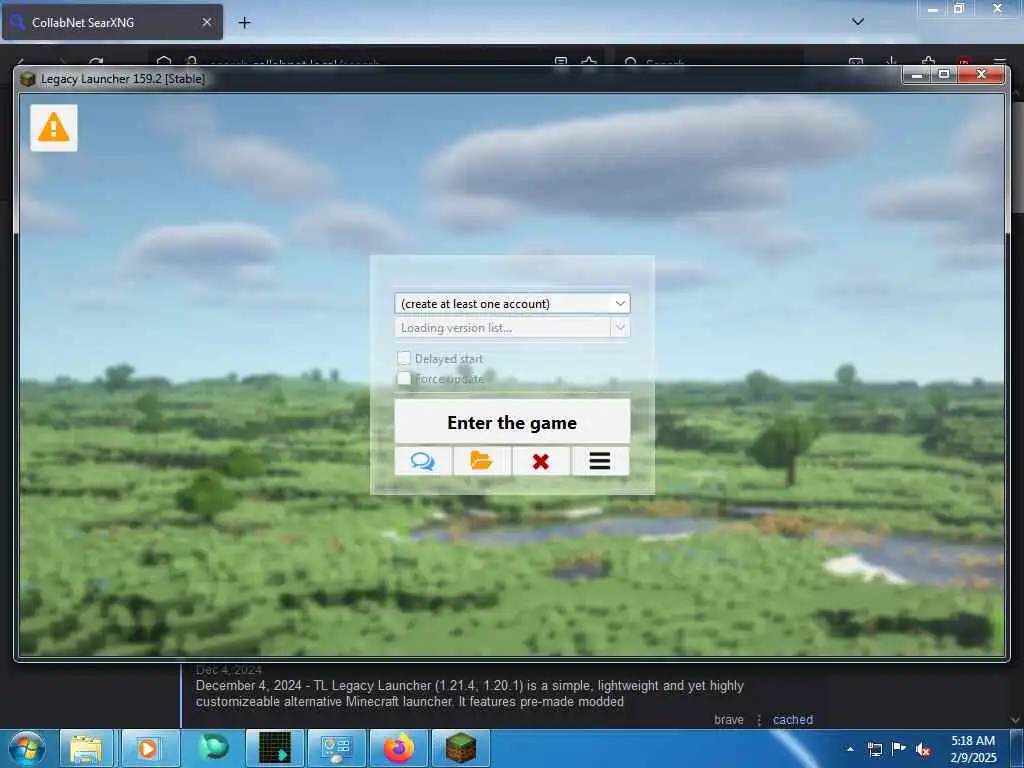Click the search result options three-dot icon
Image resolution: width=1024 pixels, height=768 pixels.
tap(759, 720)
